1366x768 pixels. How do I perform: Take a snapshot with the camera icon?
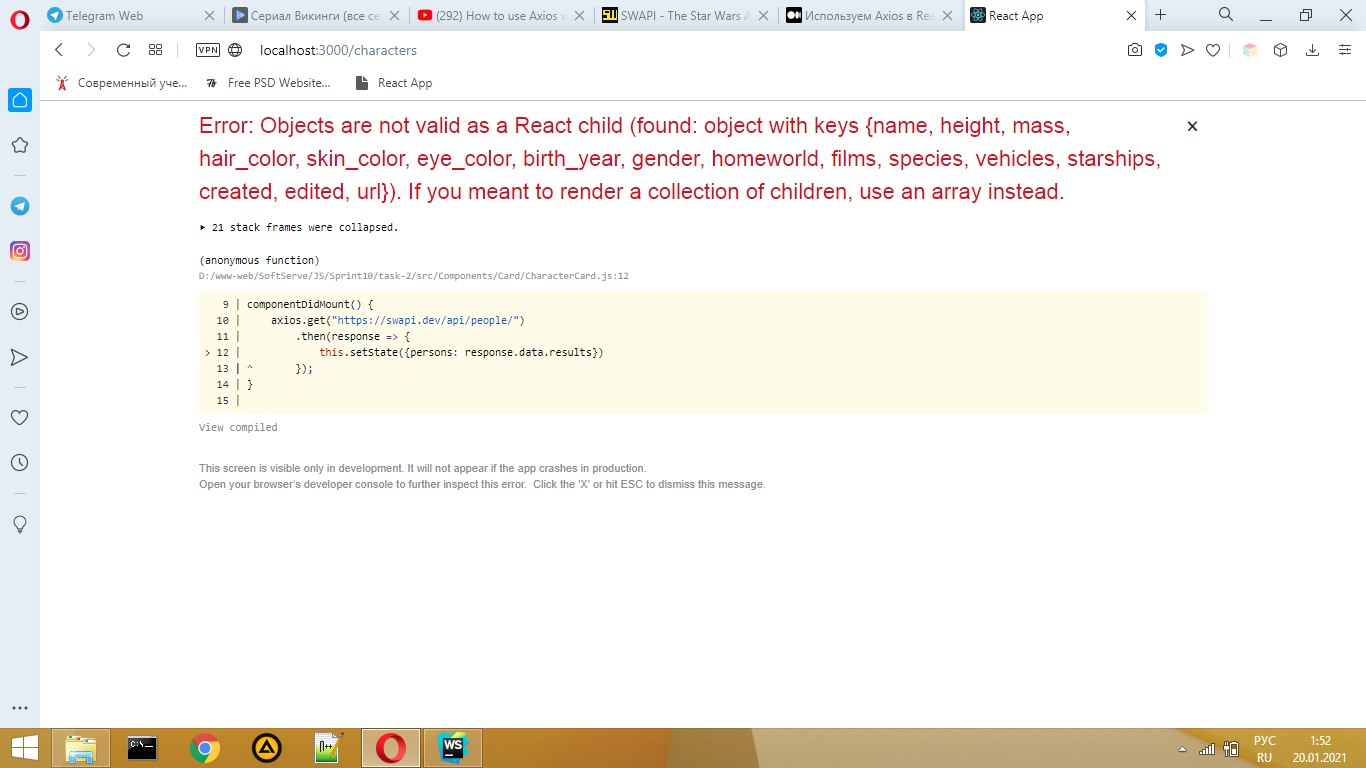point(1135,50)
